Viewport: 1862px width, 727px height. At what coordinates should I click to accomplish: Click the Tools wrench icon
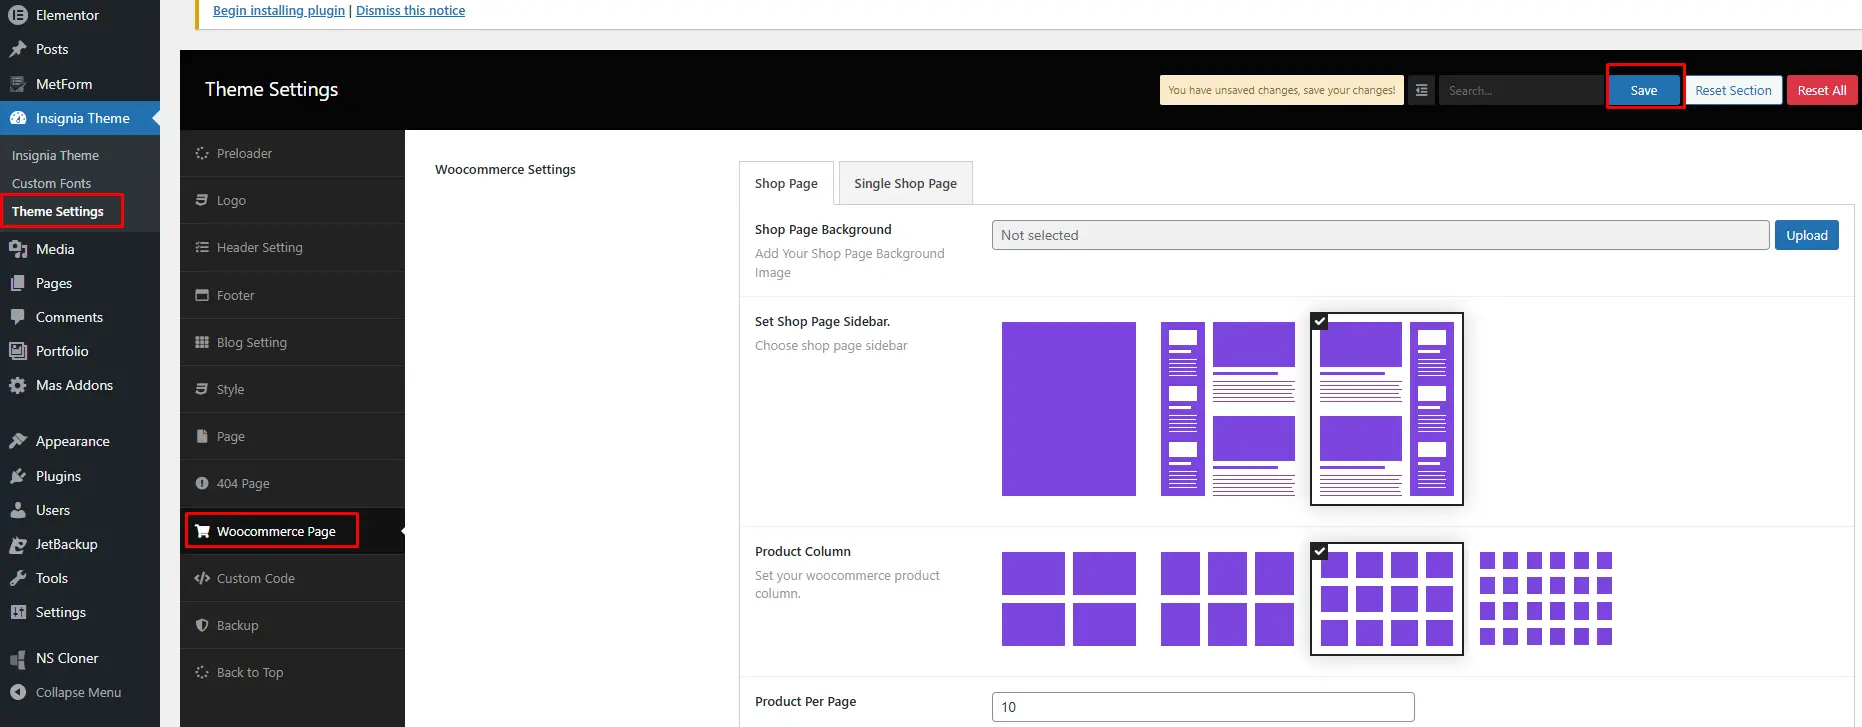click(x=18, y=578)
